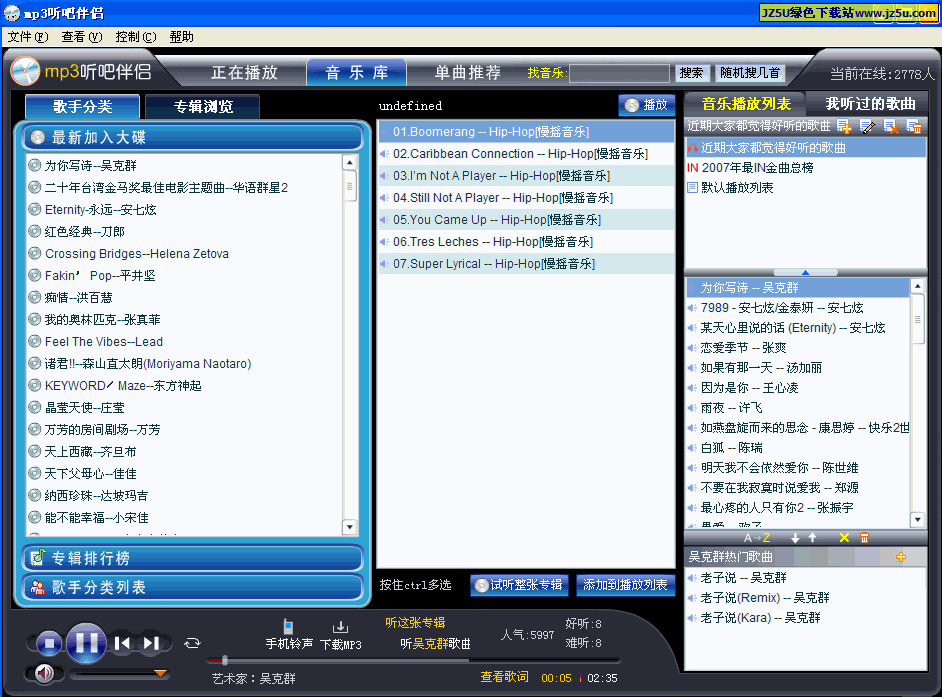Switch to the 单曲推荐 tab
The image size is (942, 697).
468,73
